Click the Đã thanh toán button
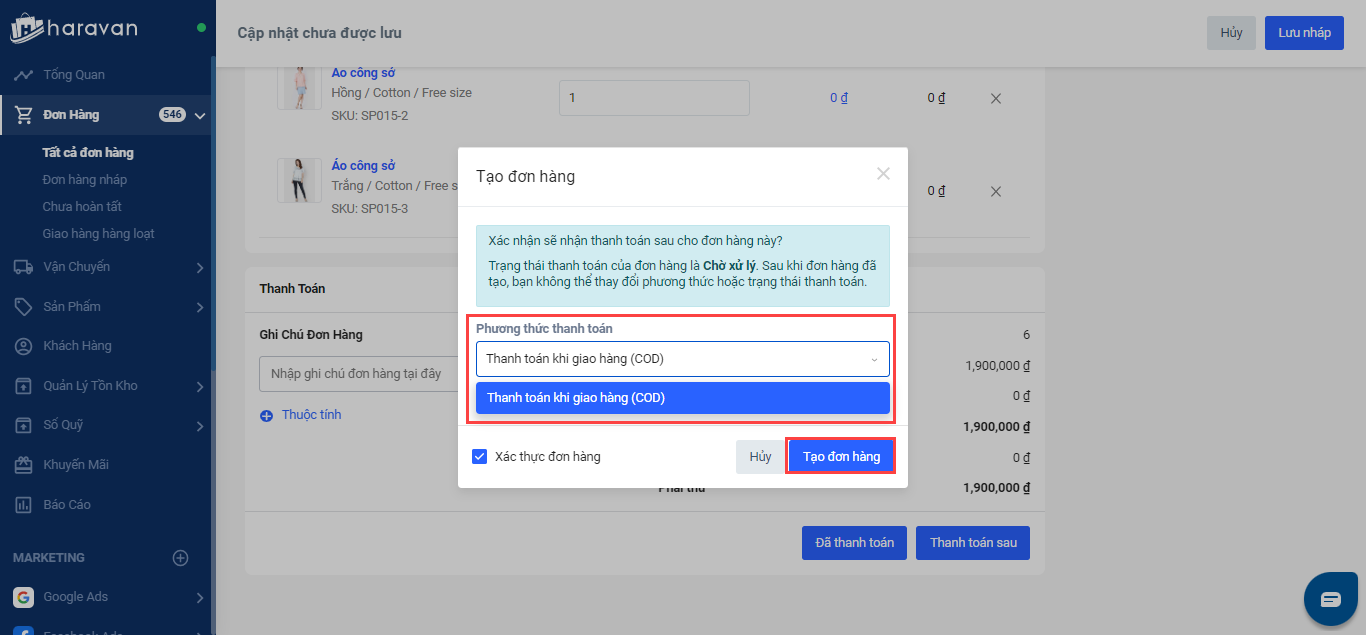The height and width of the screenshot is (635, 1366). [854, 543]
